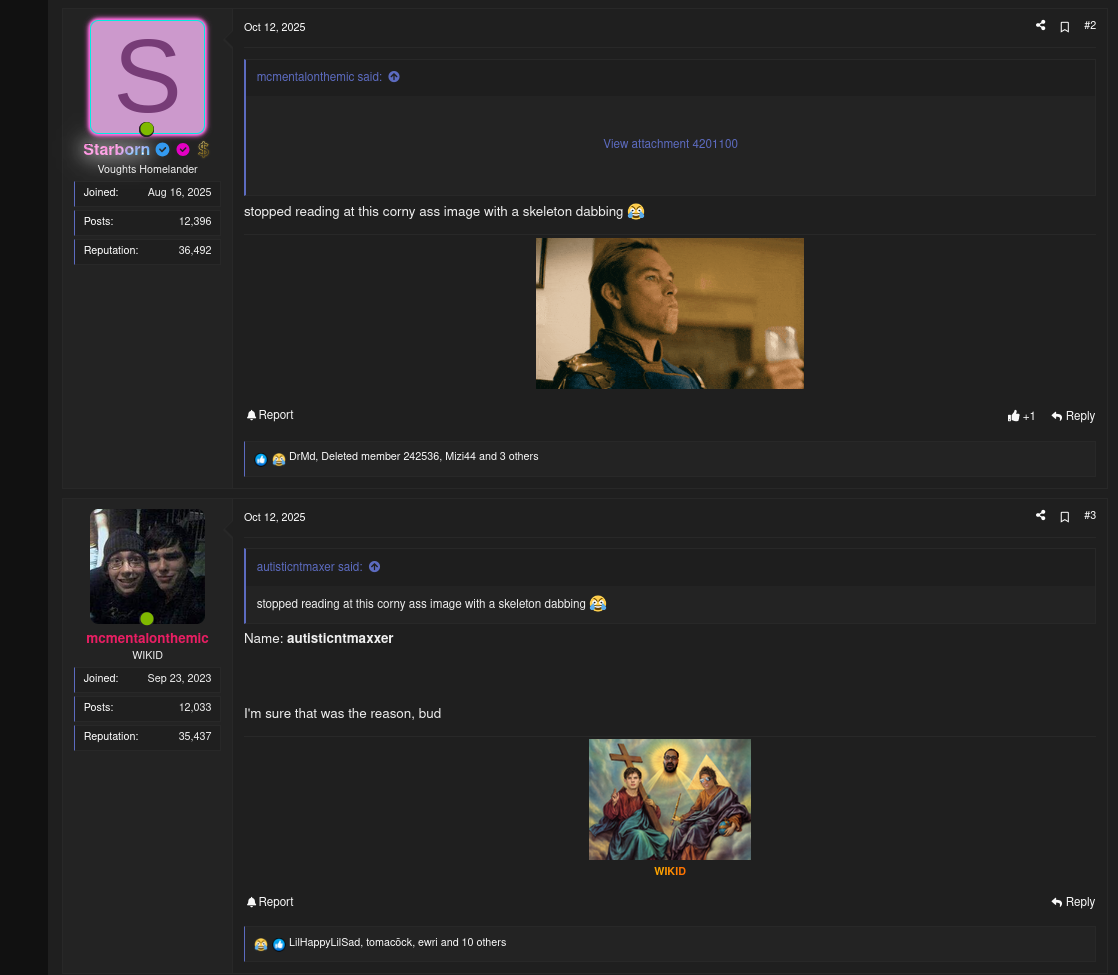Like post #2 with +1 thumbs up
Viewport: 1118px width, 975px height.
[x=1021, y=417]
